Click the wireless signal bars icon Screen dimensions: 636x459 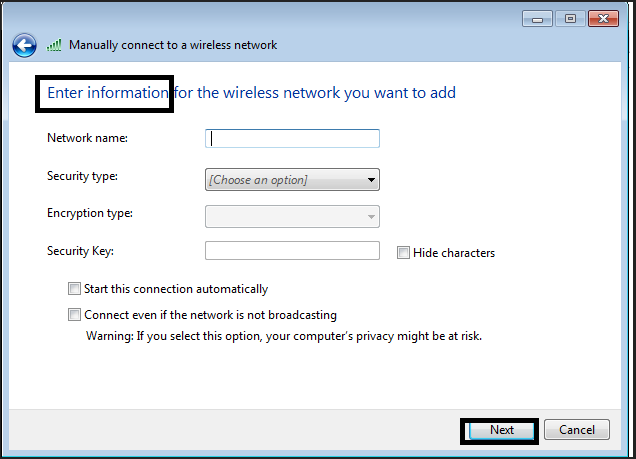coord(54,45)
